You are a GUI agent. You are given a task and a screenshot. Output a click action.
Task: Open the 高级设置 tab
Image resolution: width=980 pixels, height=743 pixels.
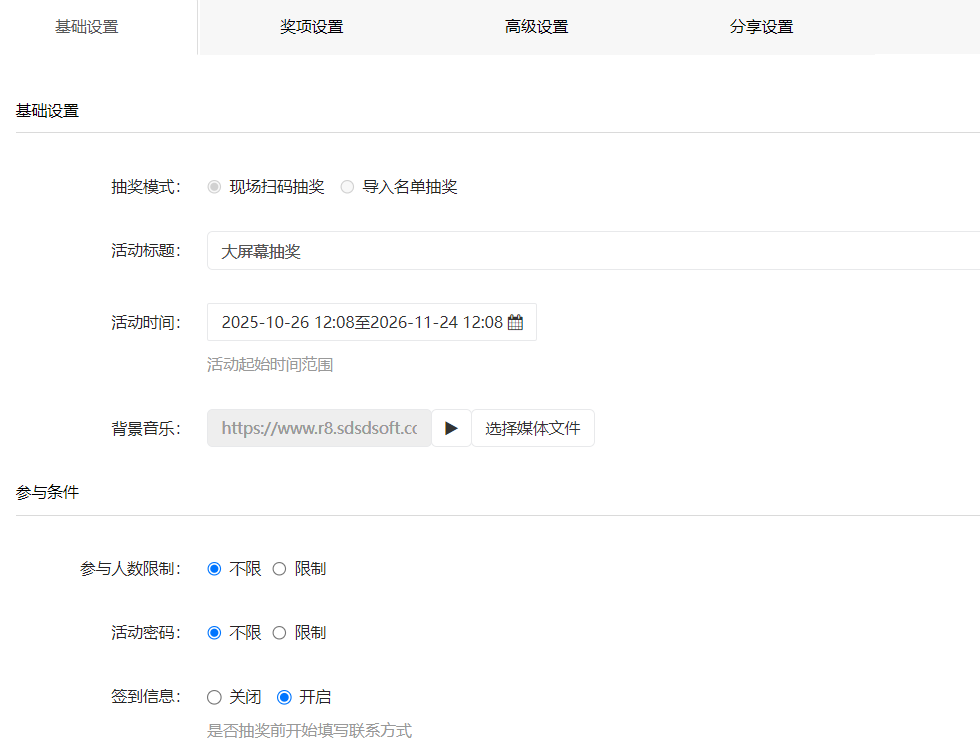pyautogui.click(x=536, y=27)
